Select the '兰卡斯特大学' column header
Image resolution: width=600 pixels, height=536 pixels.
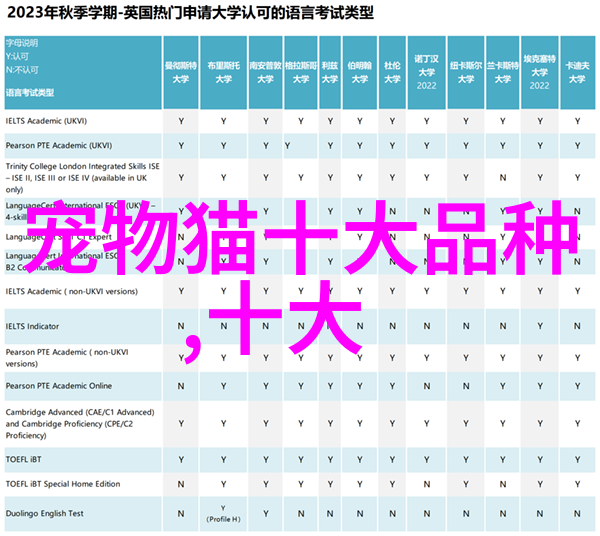click(503, 72)
